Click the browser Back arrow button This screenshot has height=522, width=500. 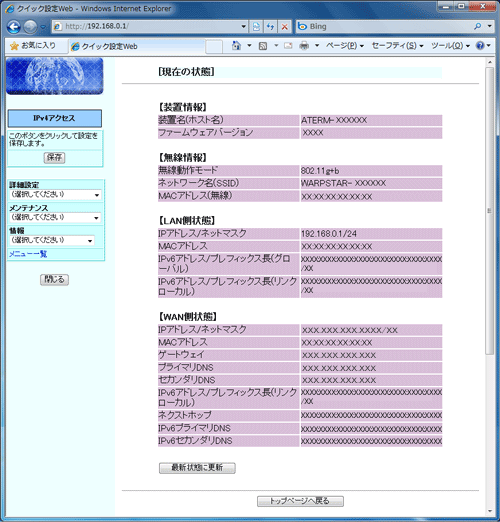pyautogui.click(x=14, y=27)
